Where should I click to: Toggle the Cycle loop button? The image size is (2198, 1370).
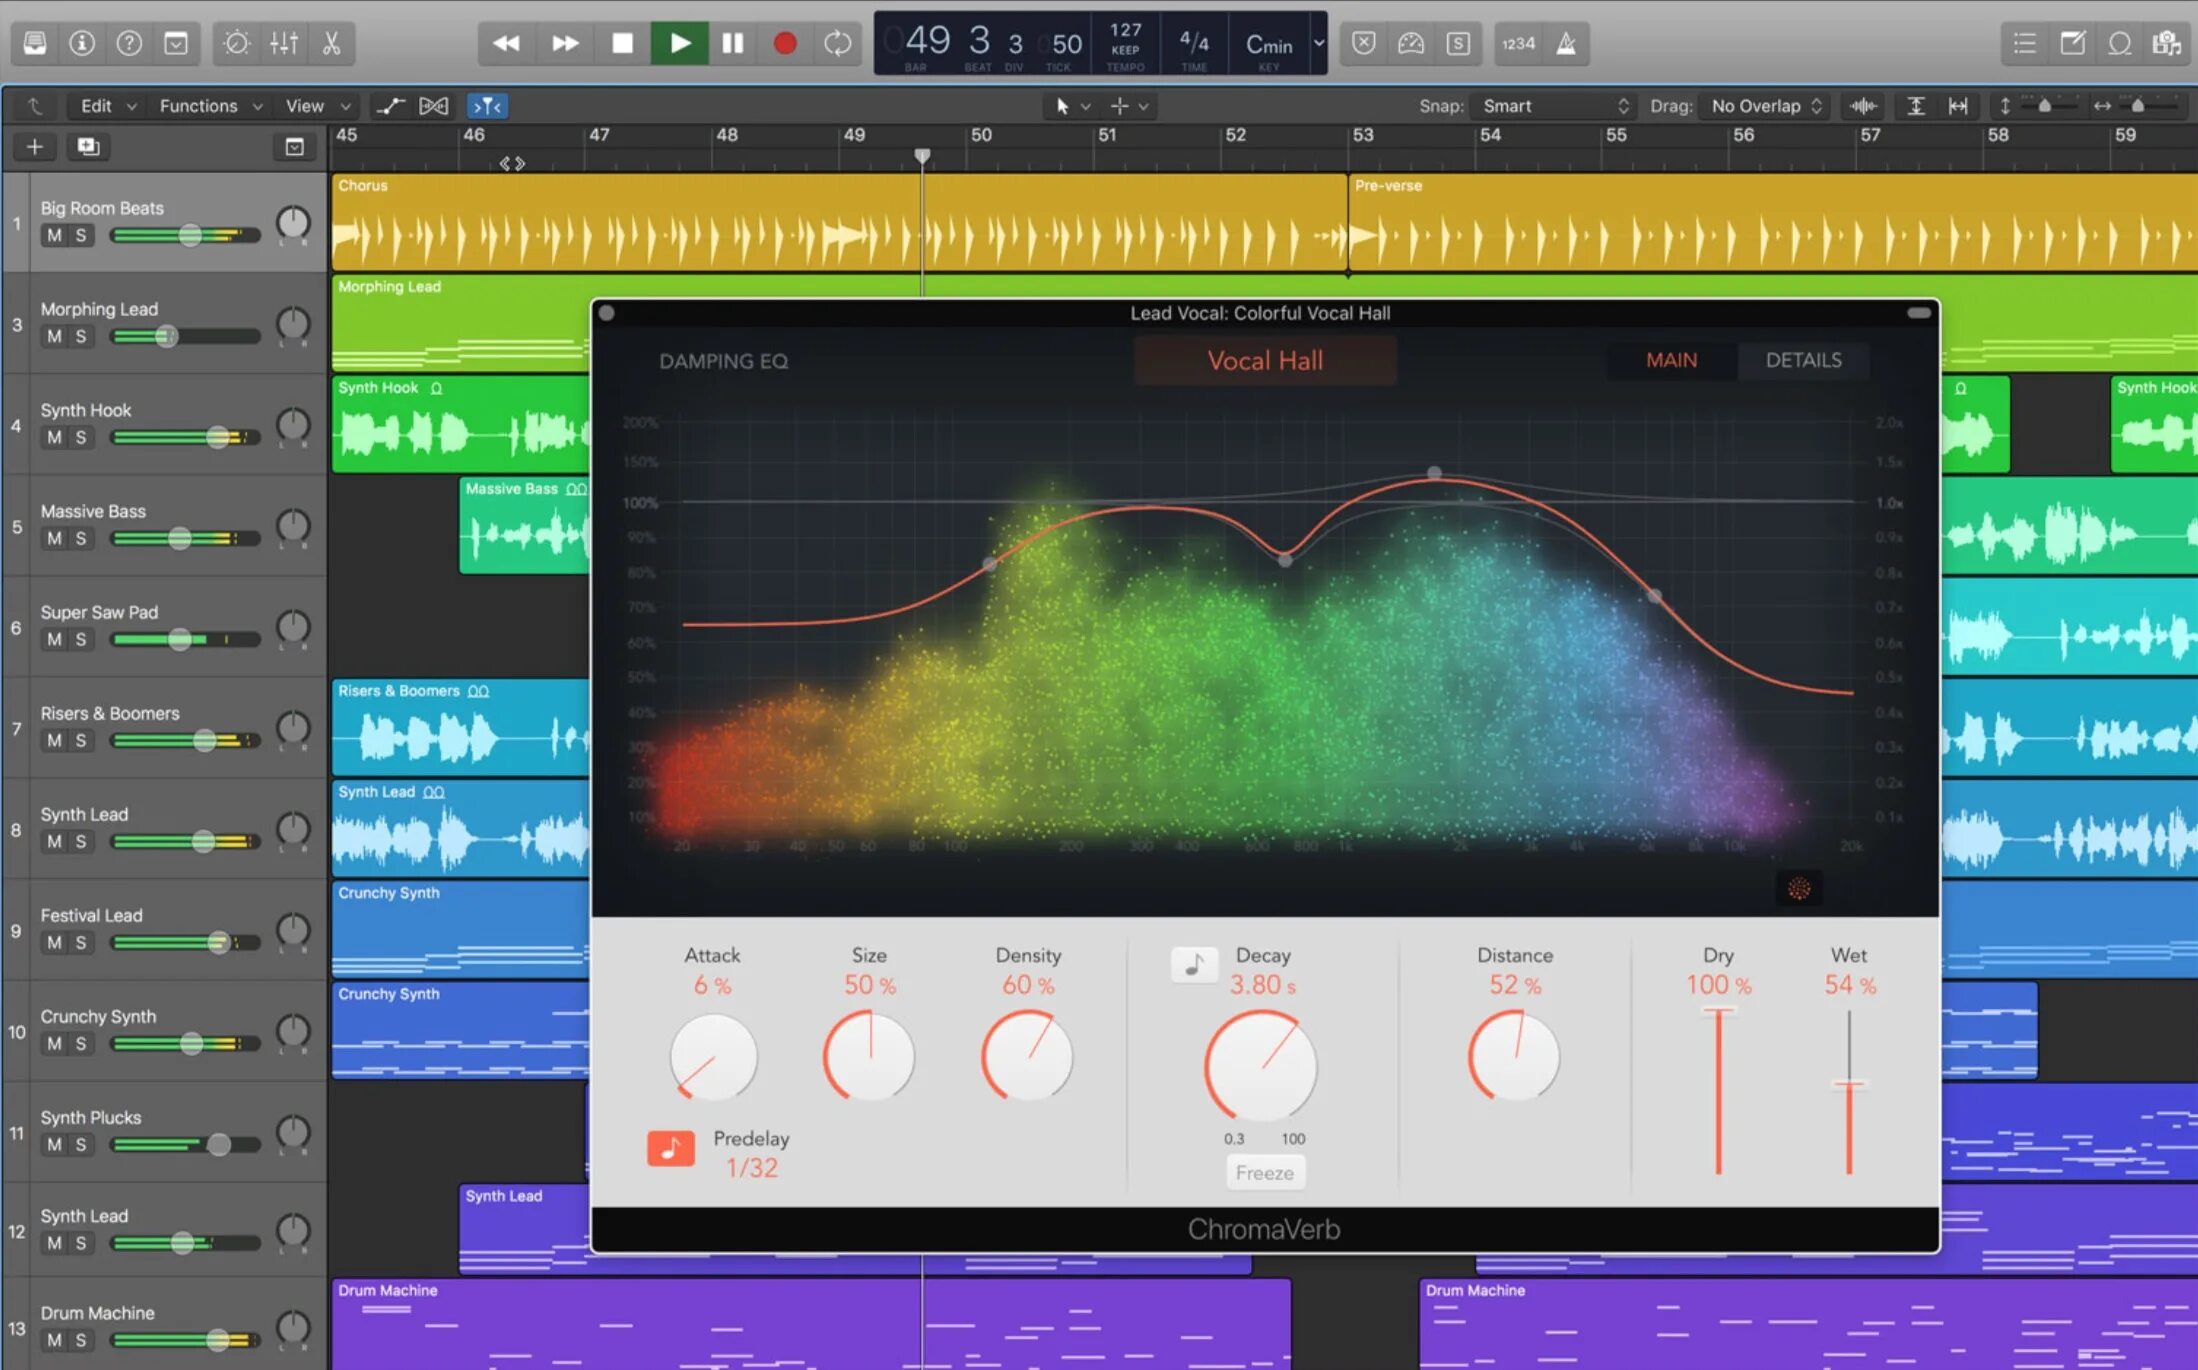click(x=837, y=43)
